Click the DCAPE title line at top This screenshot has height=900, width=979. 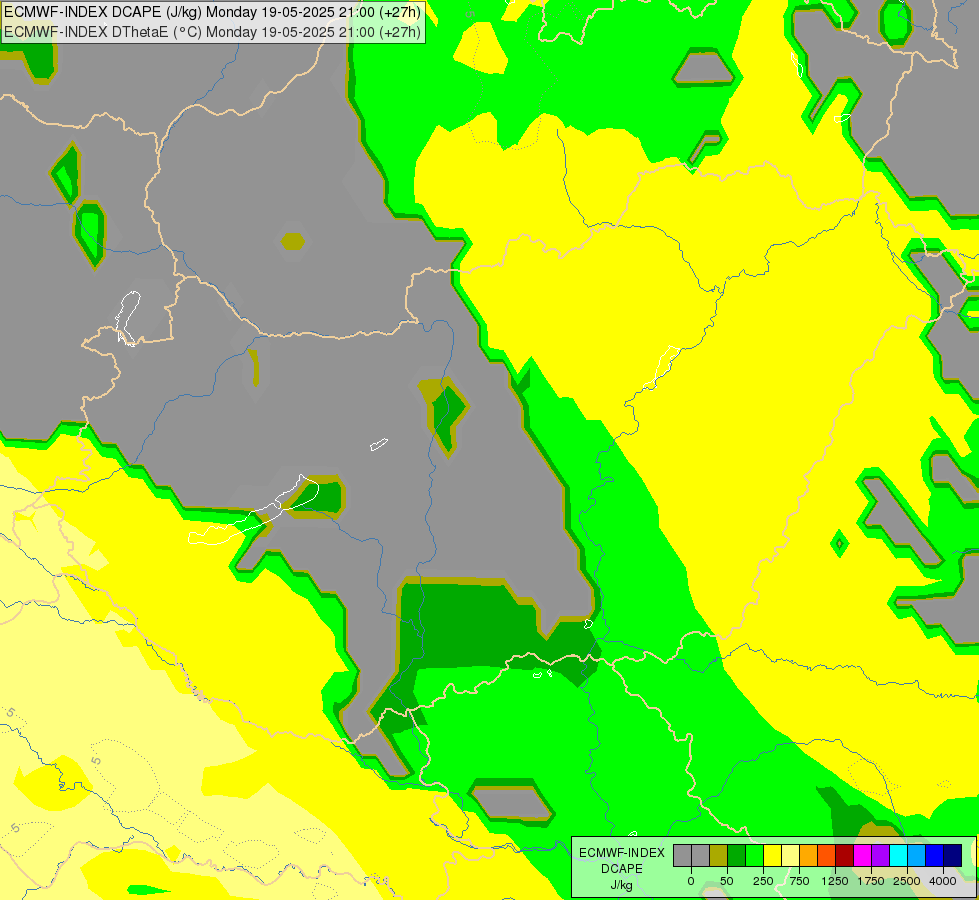pos(212,11)
